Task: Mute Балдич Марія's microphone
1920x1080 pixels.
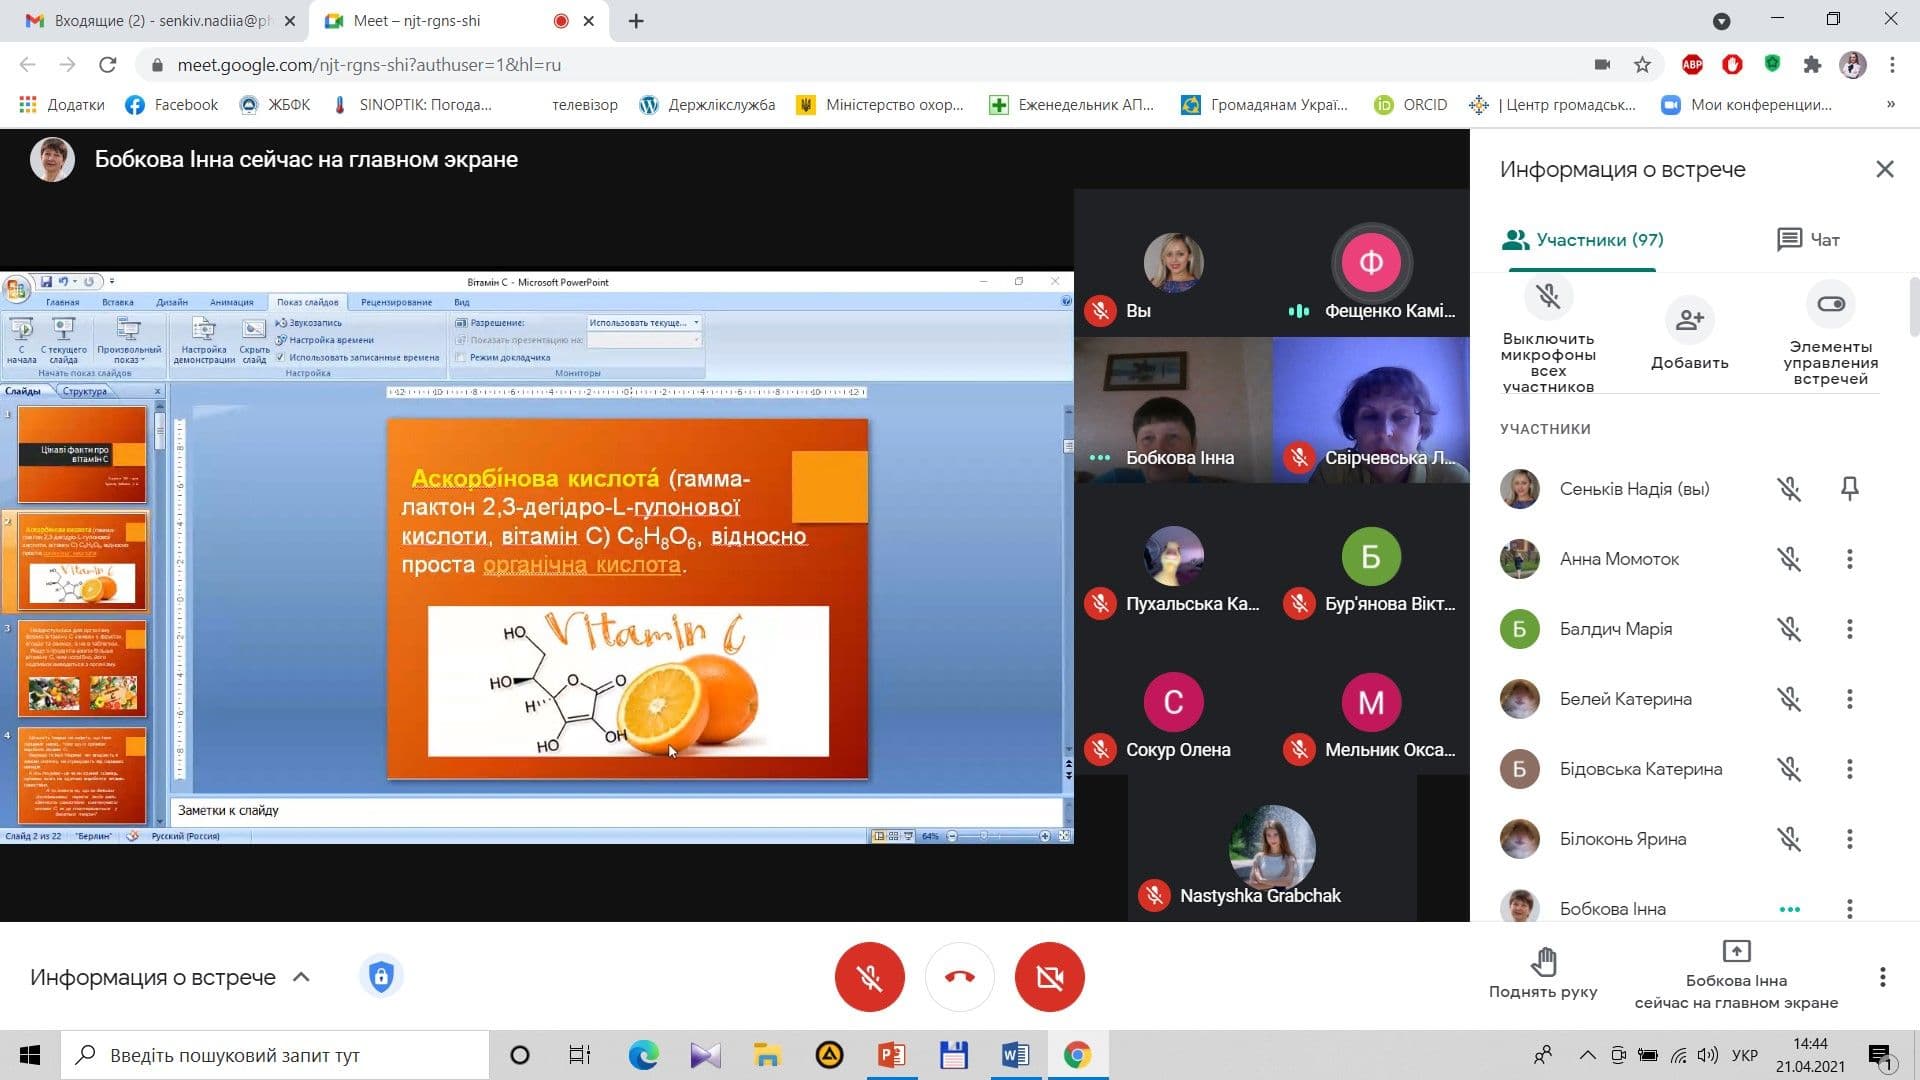Action: tap(1789, 629)
